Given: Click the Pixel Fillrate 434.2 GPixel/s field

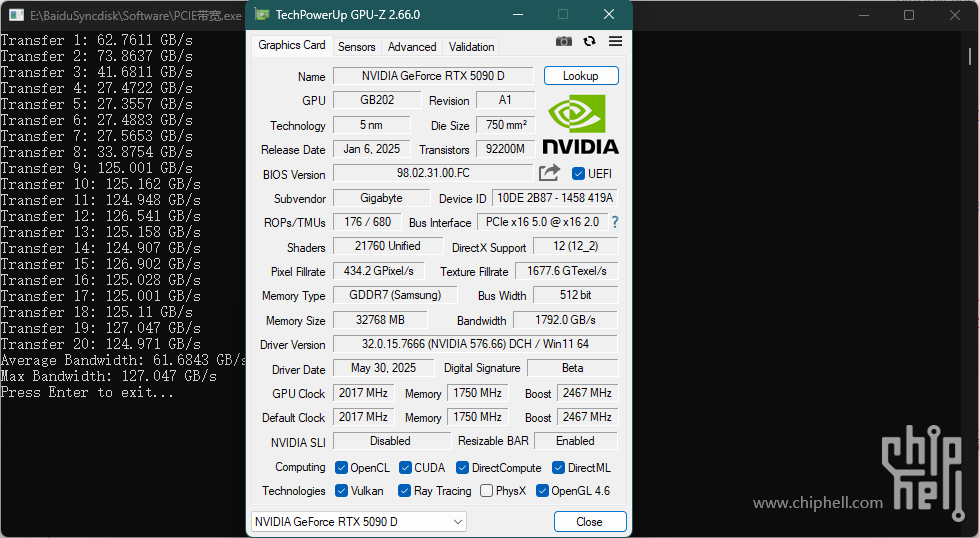Looking at the screenshot, I should tap(378, 271).
